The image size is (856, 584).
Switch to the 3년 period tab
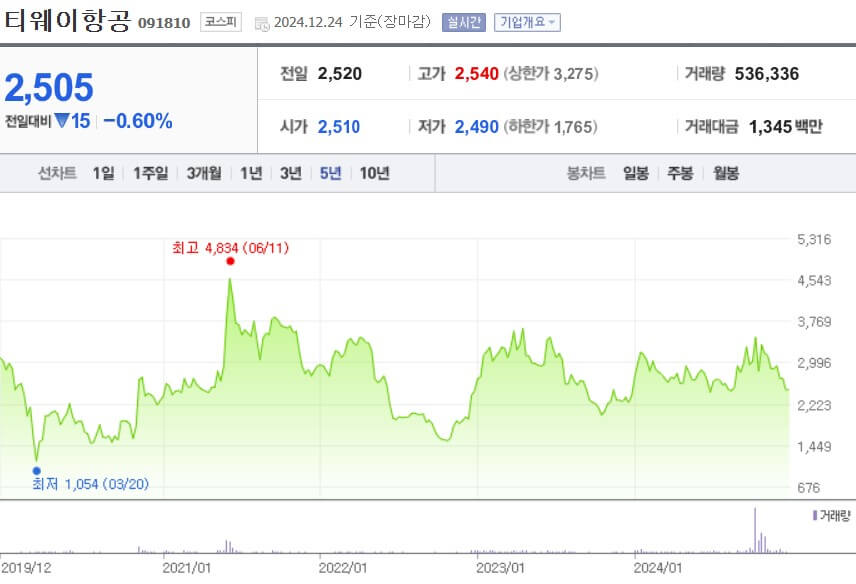pyautogui.click(x=291, y=172)
